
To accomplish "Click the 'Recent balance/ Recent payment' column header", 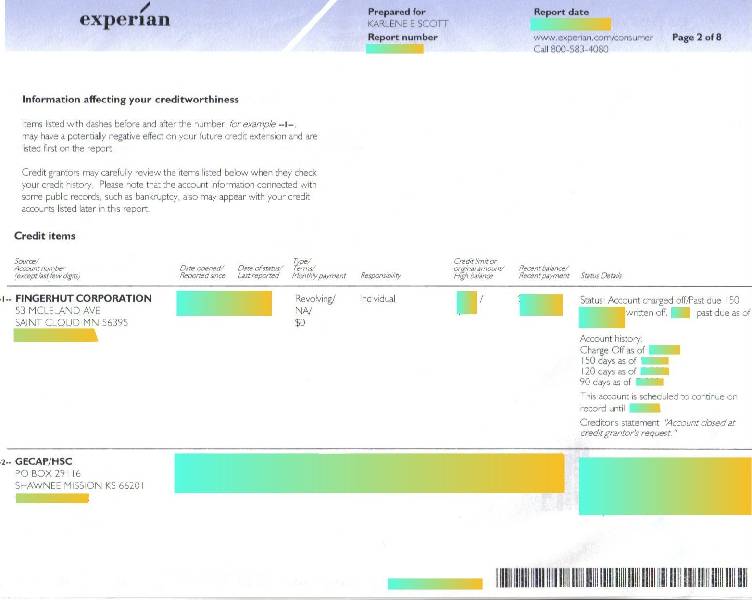I will tap(544, 271).
